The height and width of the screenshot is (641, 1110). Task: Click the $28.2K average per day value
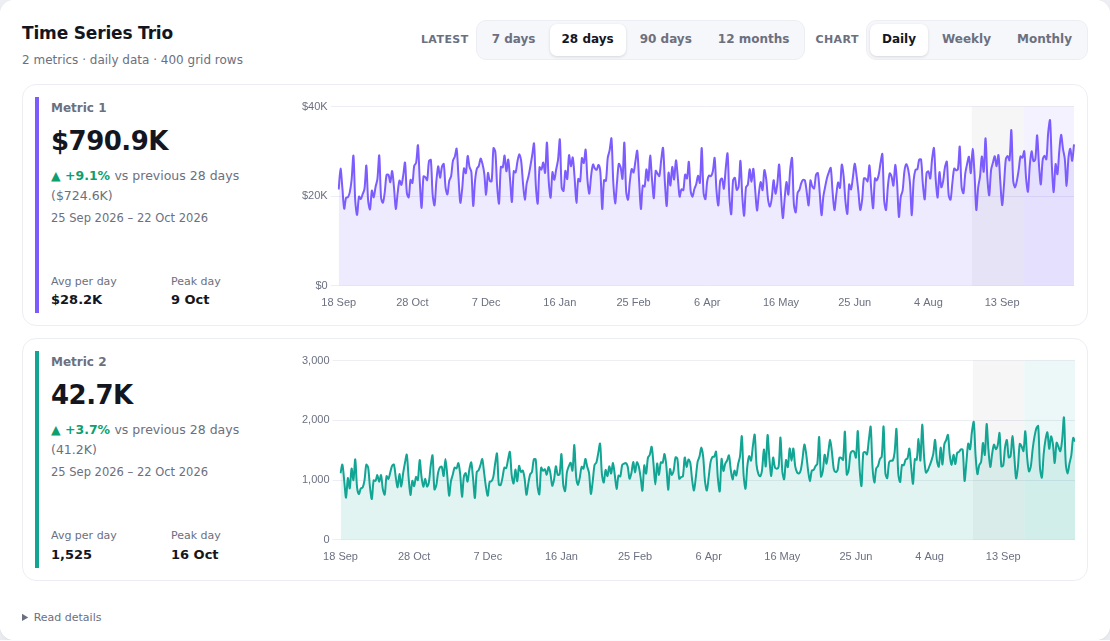76,300
